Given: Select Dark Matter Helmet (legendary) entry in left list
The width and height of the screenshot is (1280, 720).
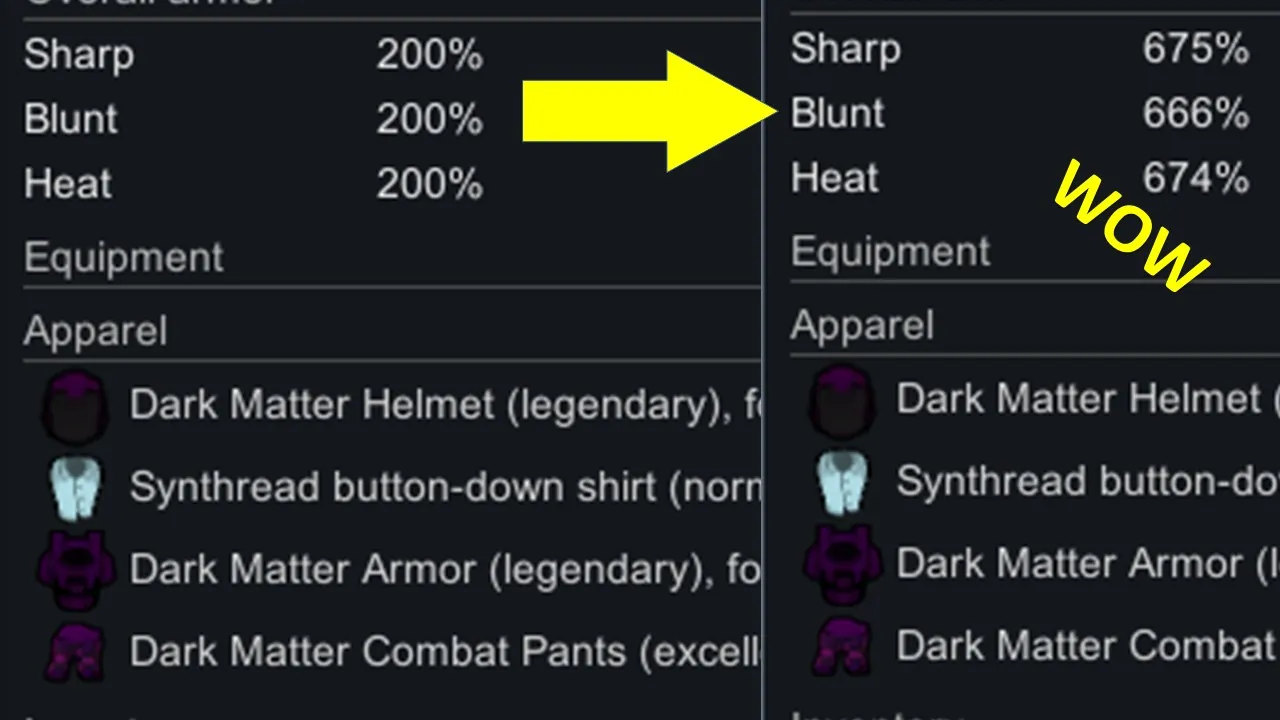Looking at the screenshot, I should click(445, 405).
